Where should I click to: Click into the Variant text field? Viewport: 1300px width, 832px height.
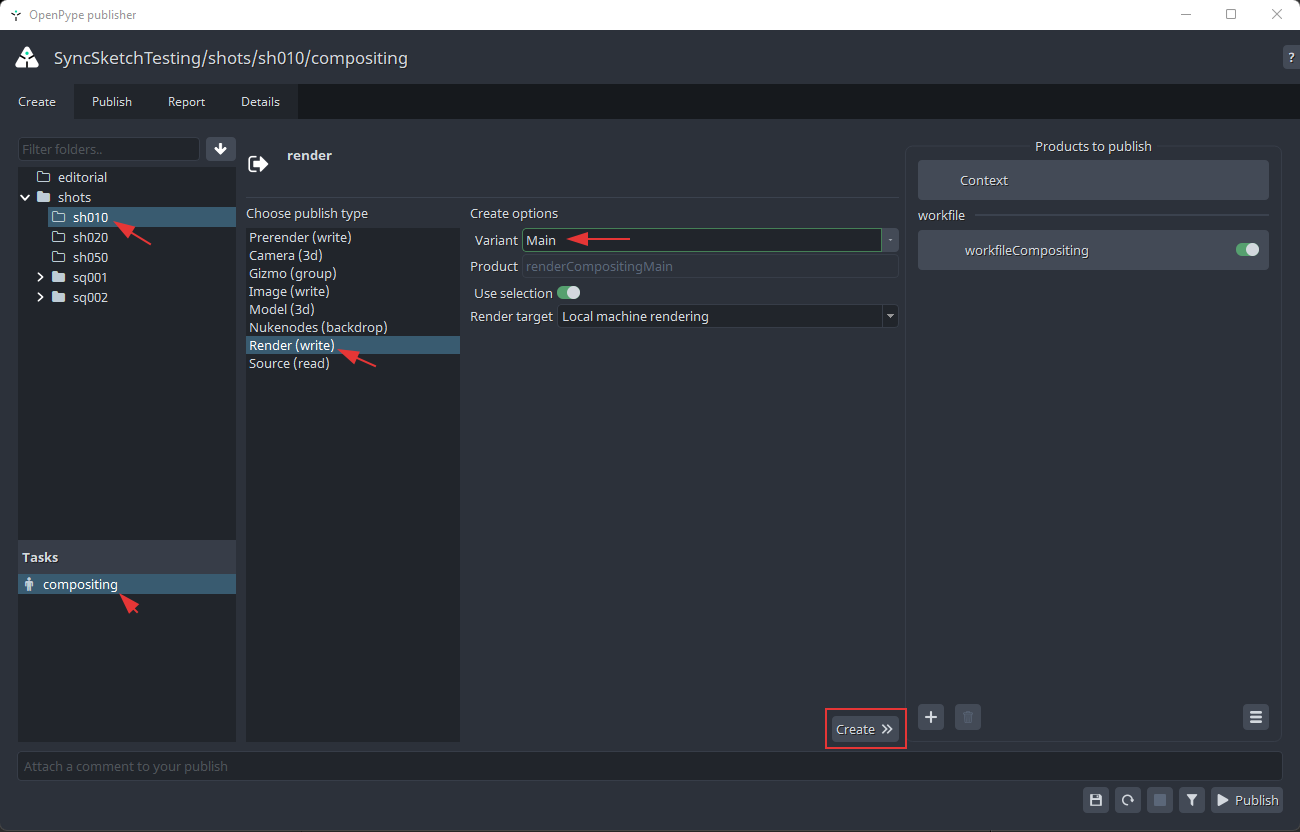point(702,240)
